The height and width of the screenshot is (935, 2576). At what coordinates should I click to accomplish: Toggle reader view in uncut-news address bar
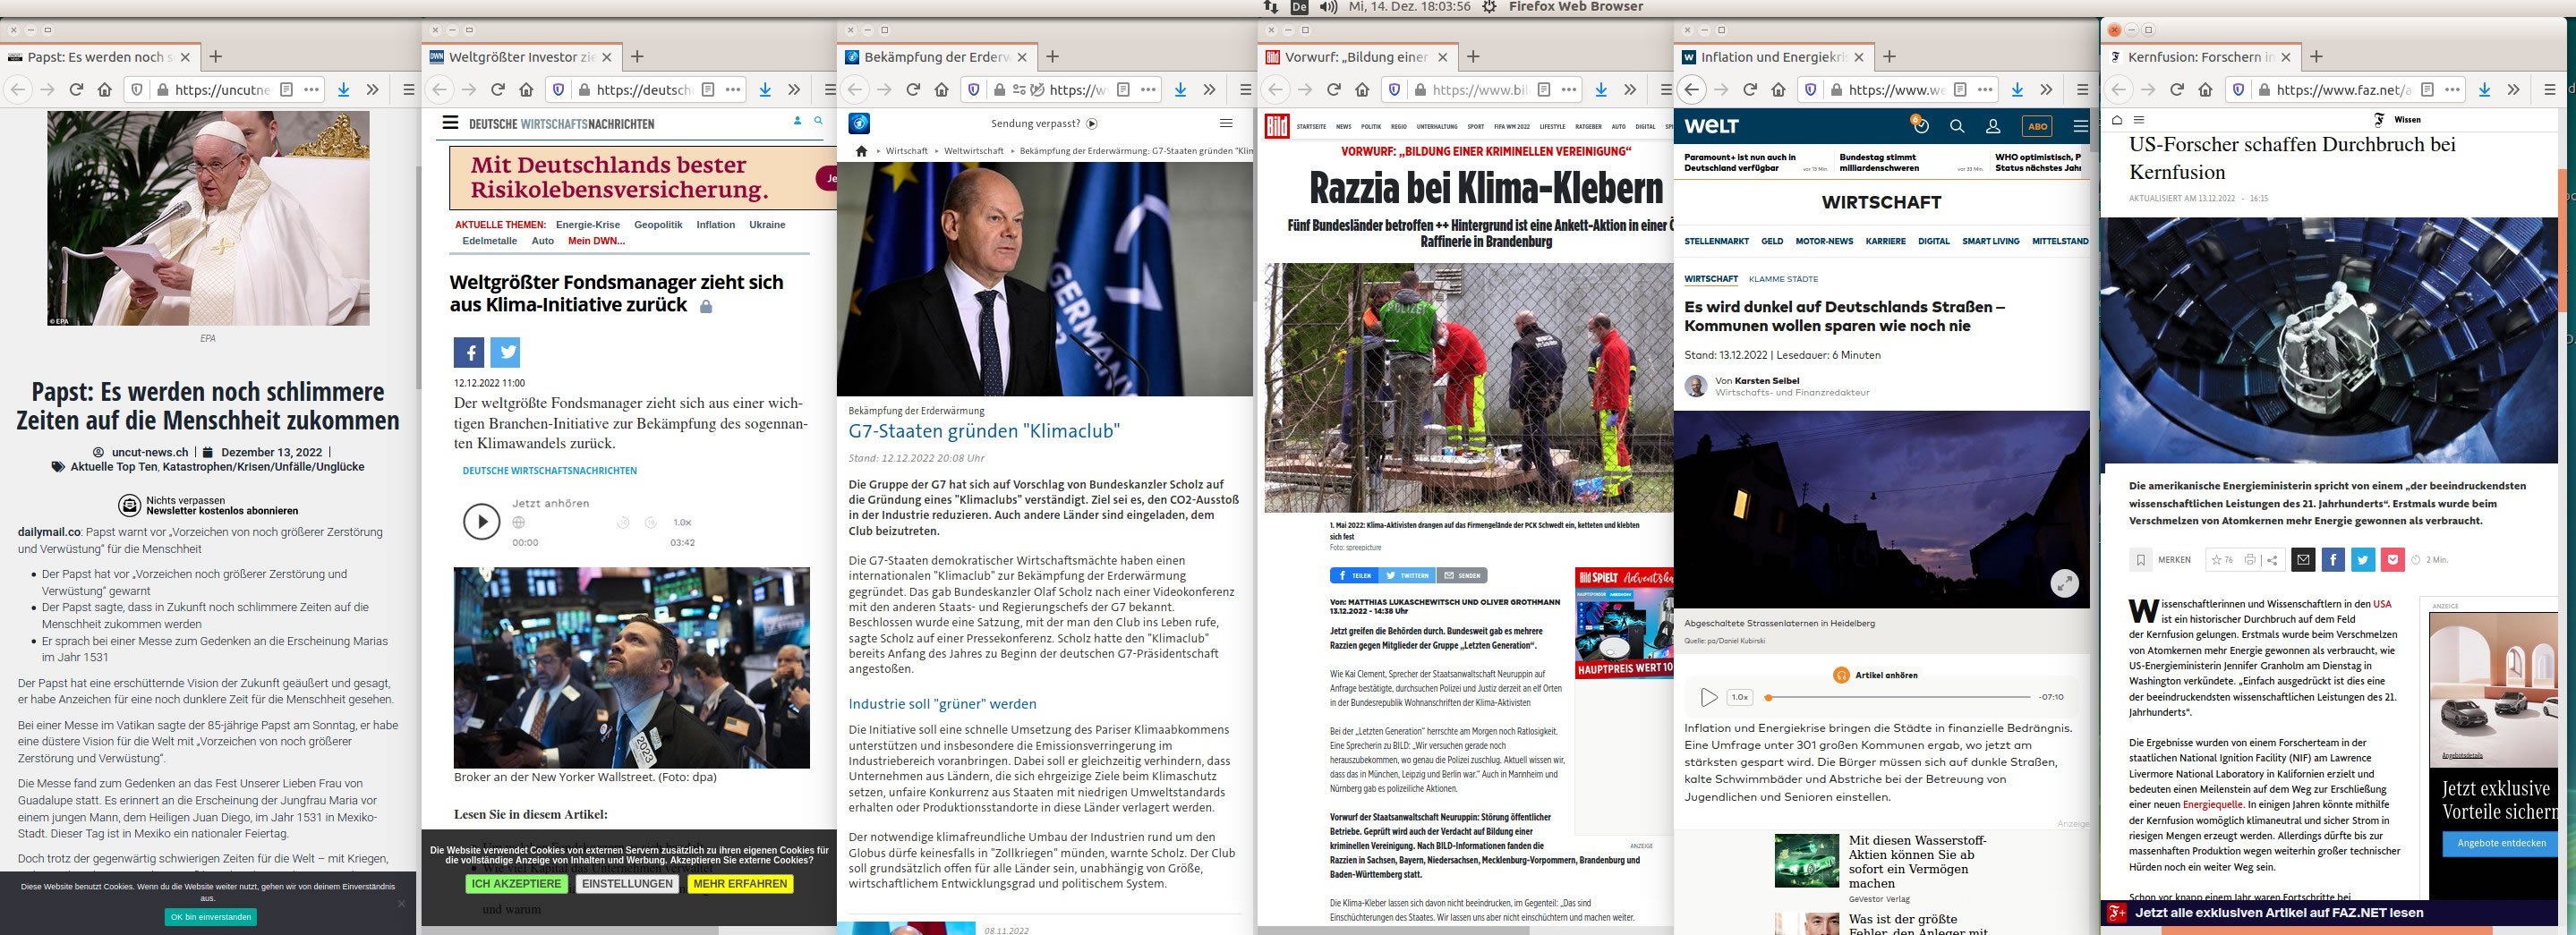click(x=286, y=90)
